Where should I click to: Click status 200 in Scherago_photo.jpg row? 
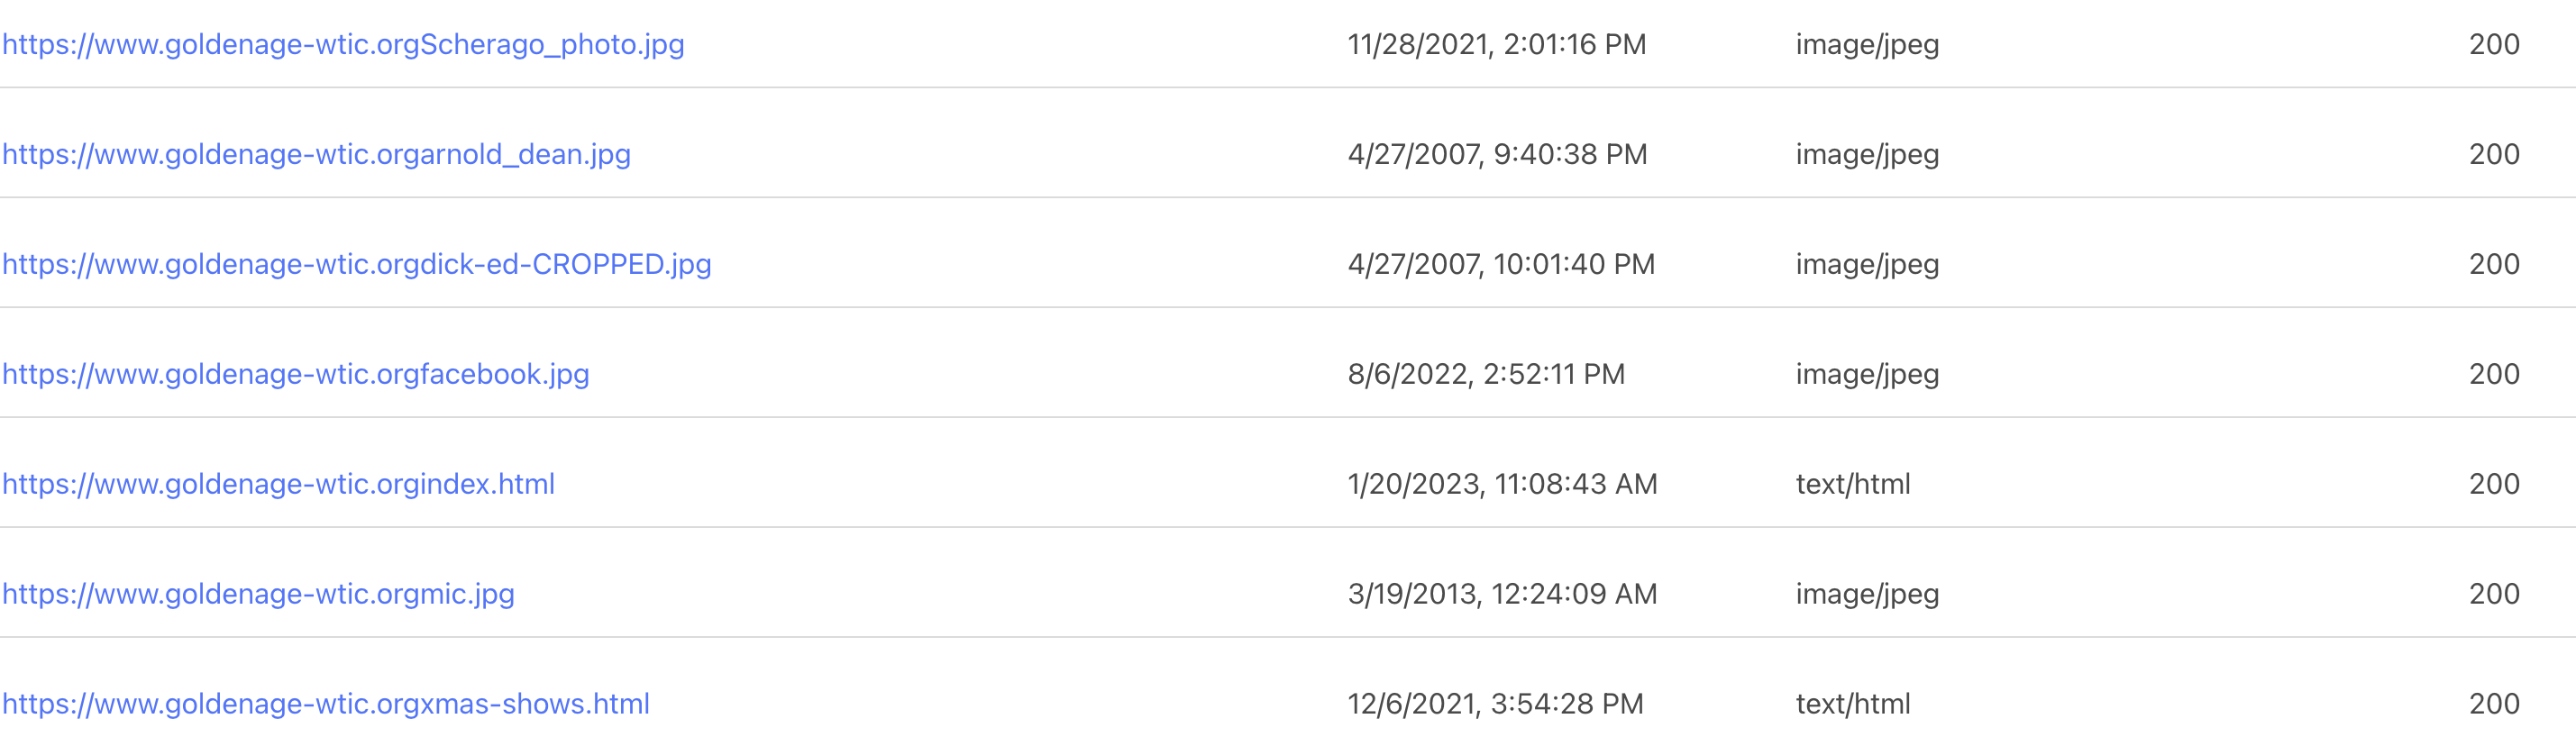(2494, 45)
